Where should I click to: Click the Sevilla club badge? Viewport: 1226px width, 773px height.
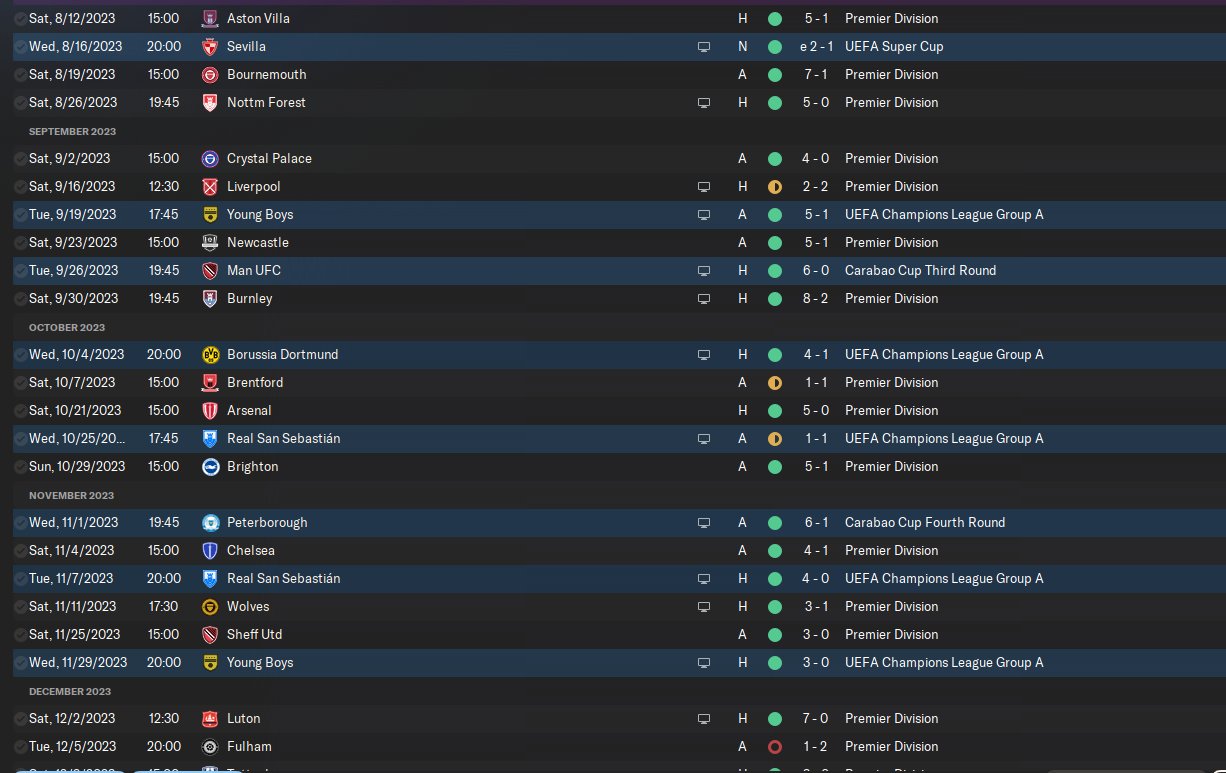(210, 46)
